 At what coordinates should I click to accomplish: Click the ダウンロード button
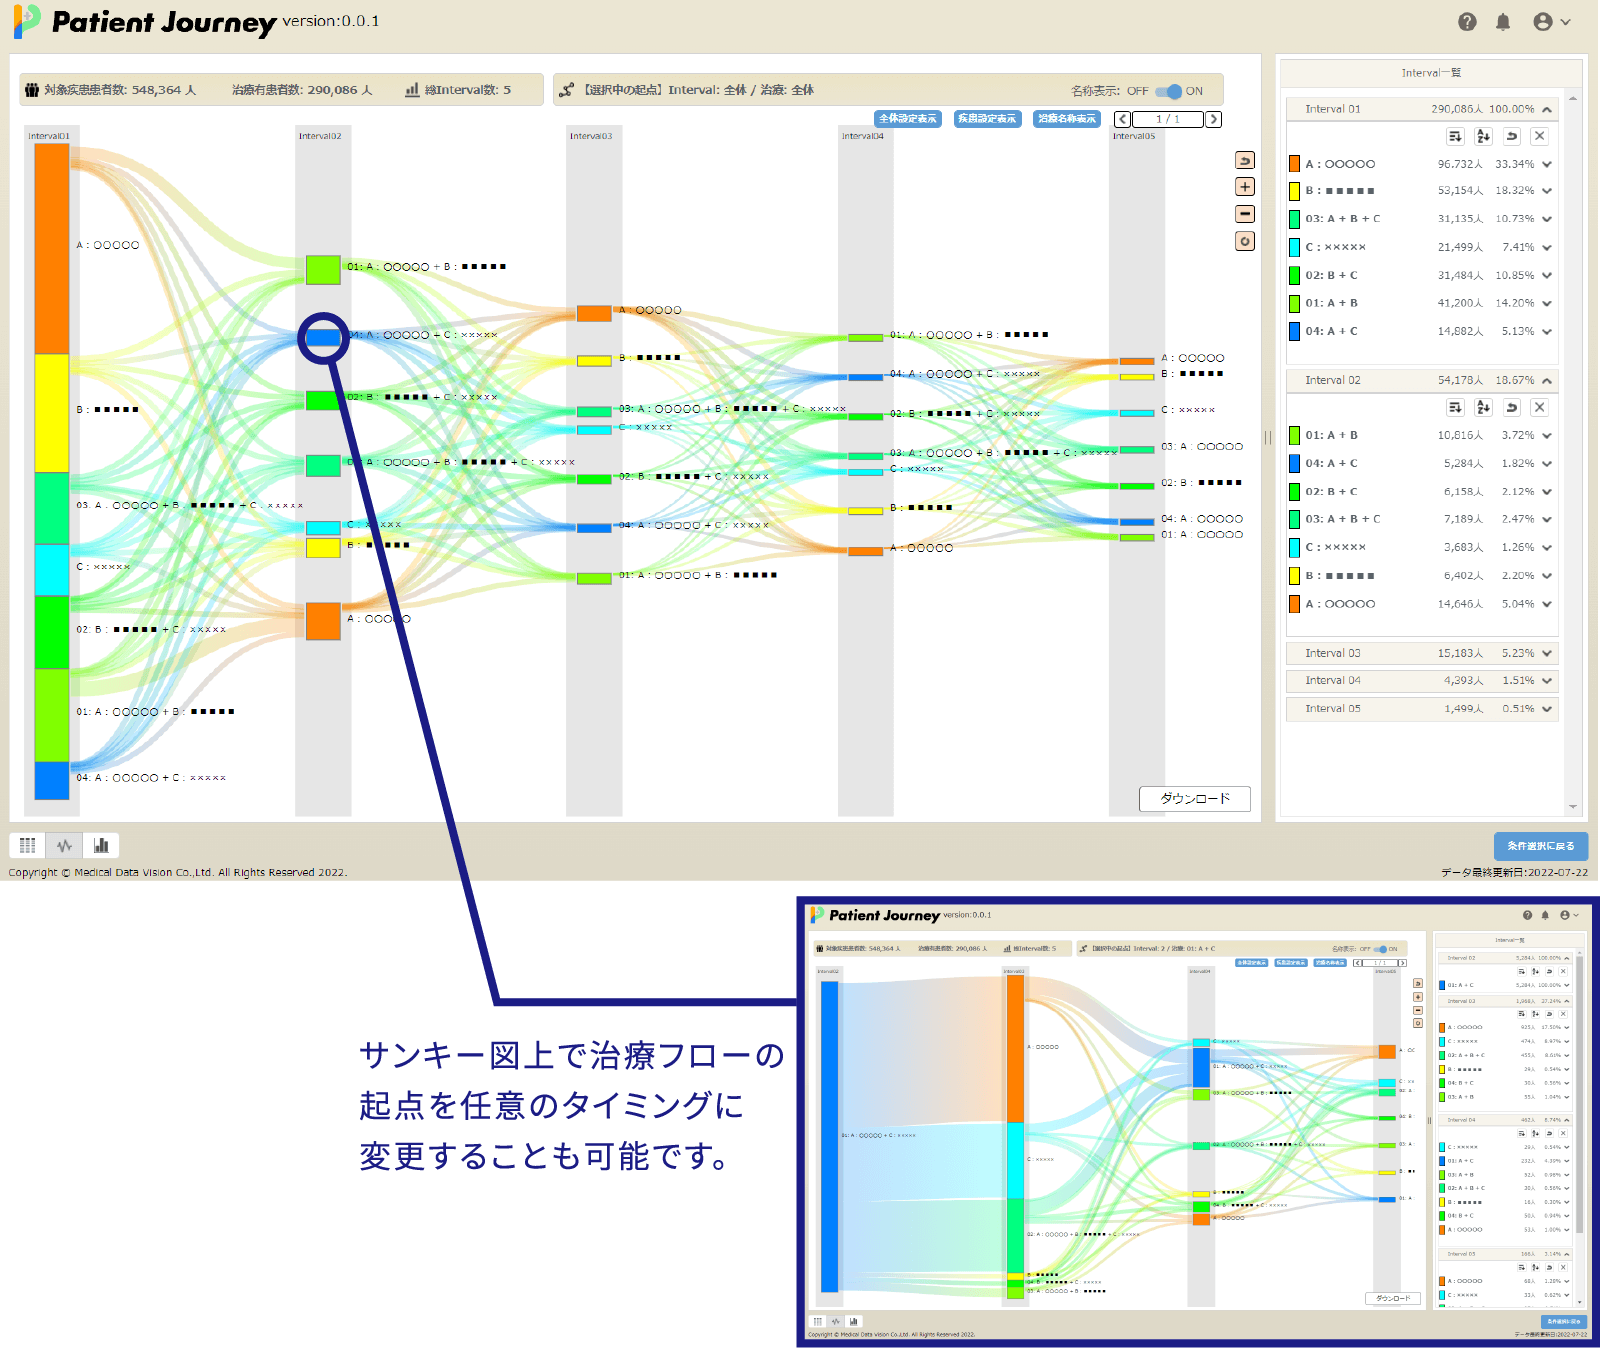(x=1195, y=798)
